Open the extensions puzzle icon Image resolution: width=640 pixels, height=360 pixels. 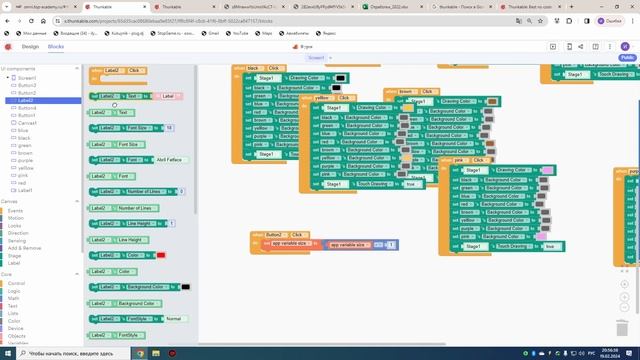569,21
